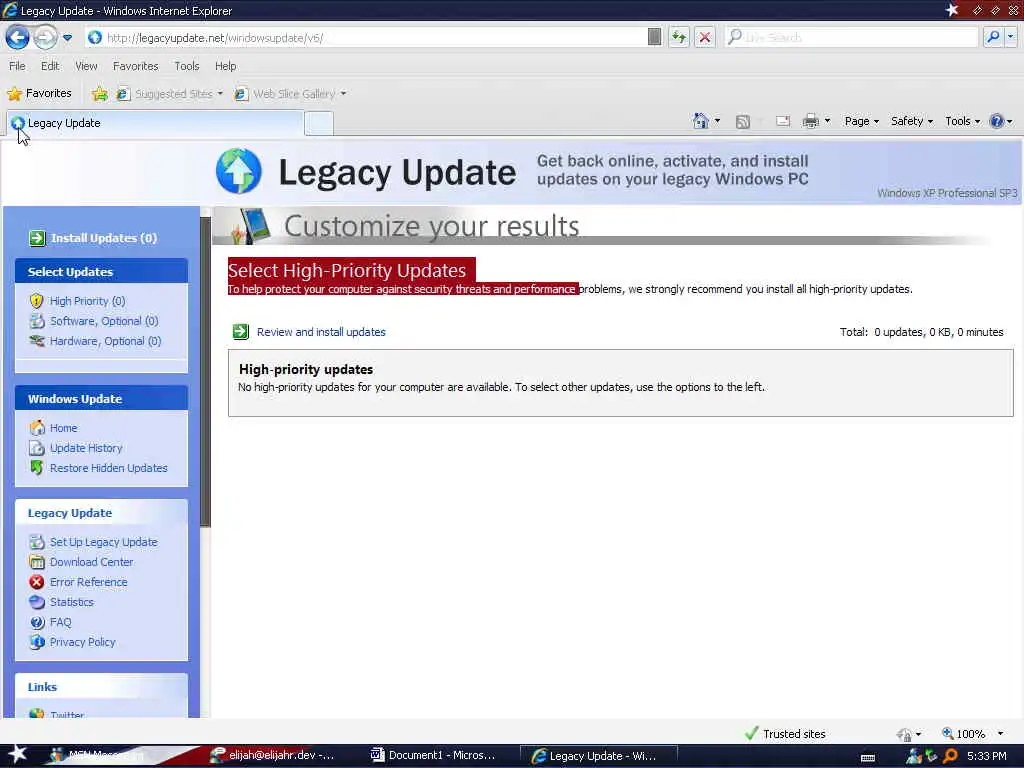
Task: Click Install Updates (0) link
Action: coord(104,238)
